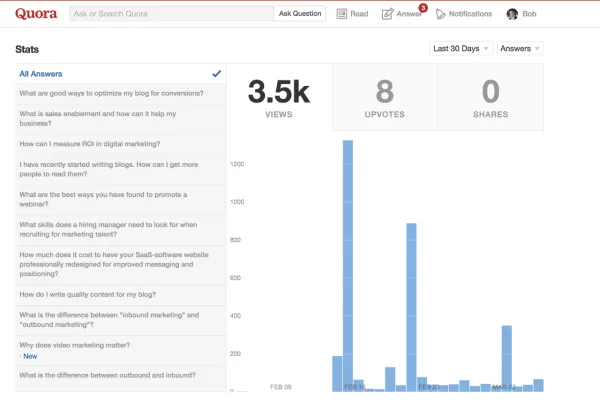600x404 pixels.
Task: Select the 8 Upvotes stat tab
Action: [385, 97]
